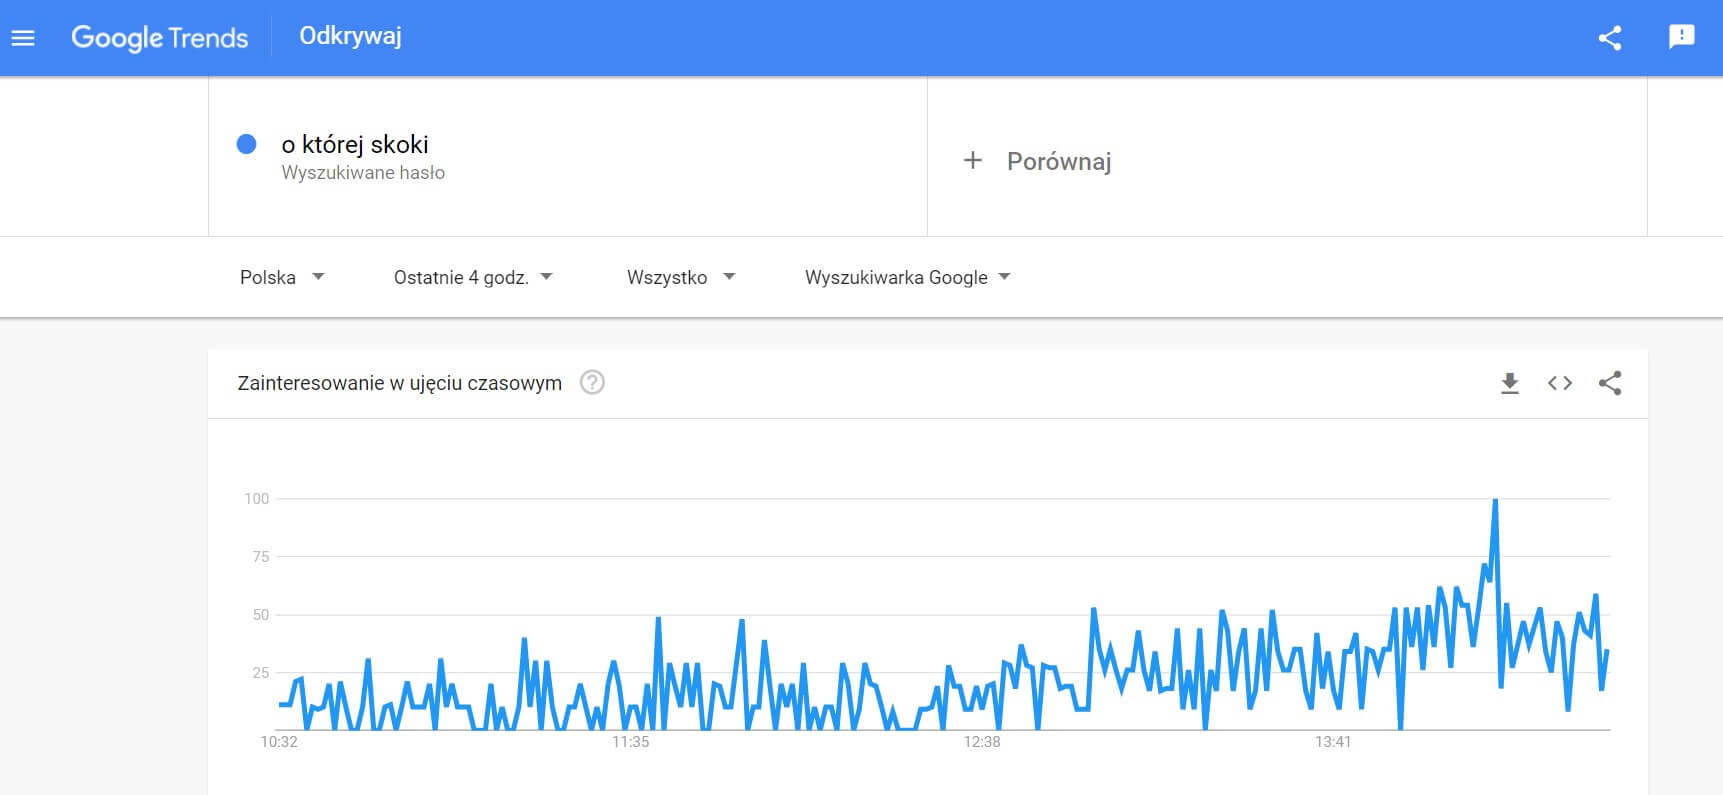The width and height of the screenshot is (1723, 795).
Task: Click the 'Wyszukiwane hasło' label
Action: point(365,172)
